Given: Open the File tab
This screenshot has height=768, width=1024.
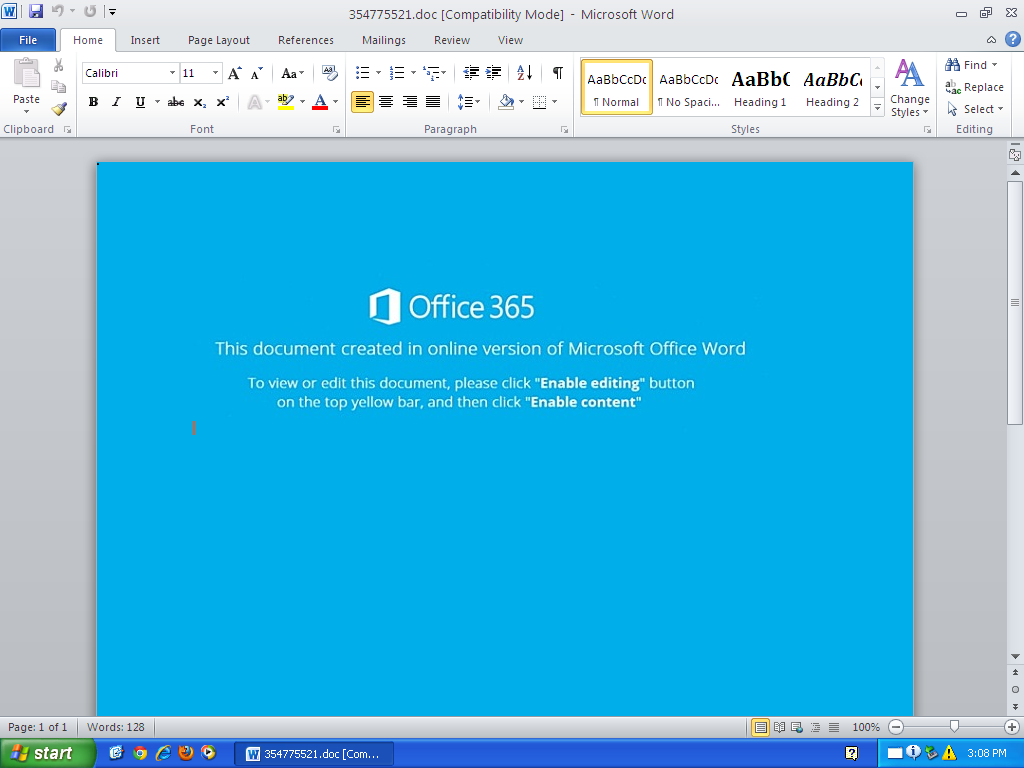Looking at the screenshot, I should [28, 40].
